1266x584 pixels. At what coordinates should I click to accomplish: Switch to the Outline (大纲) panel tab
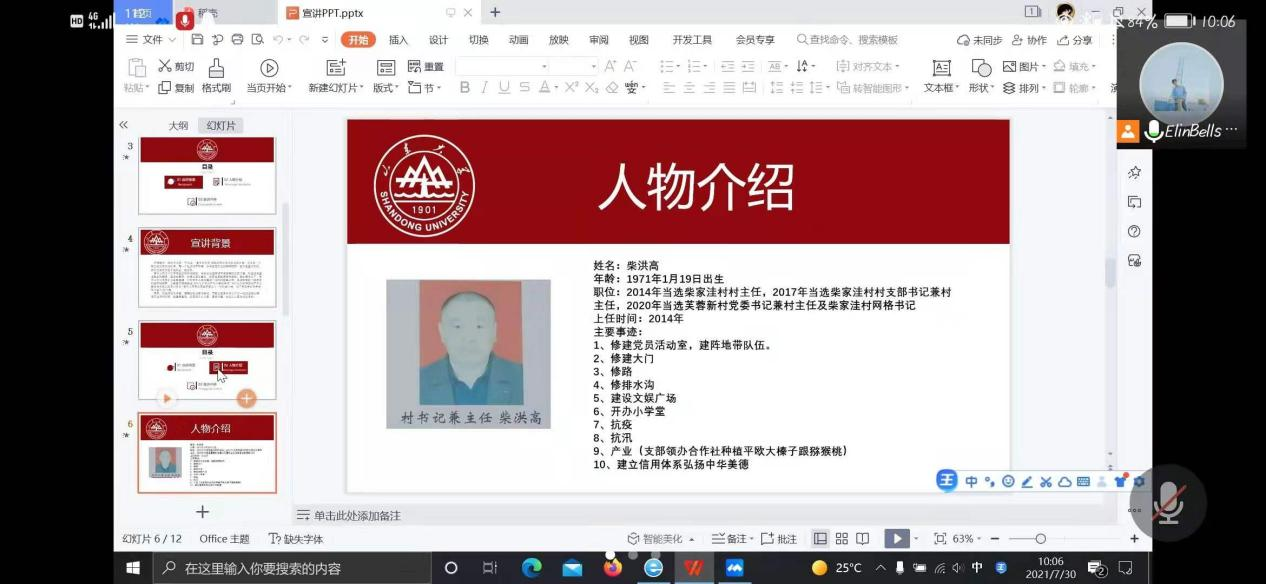point(178,126)
